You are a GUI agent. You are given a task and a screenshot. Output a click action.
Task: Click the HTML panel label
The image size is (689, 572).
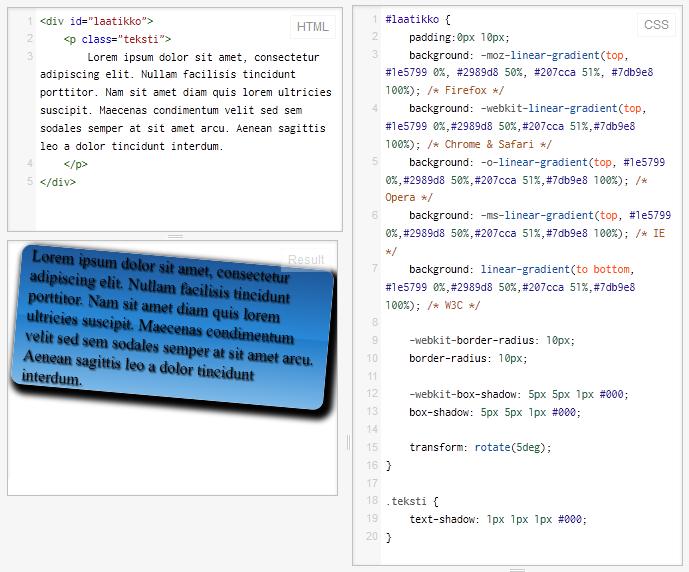pyautogui.click(x=312, y=27)
